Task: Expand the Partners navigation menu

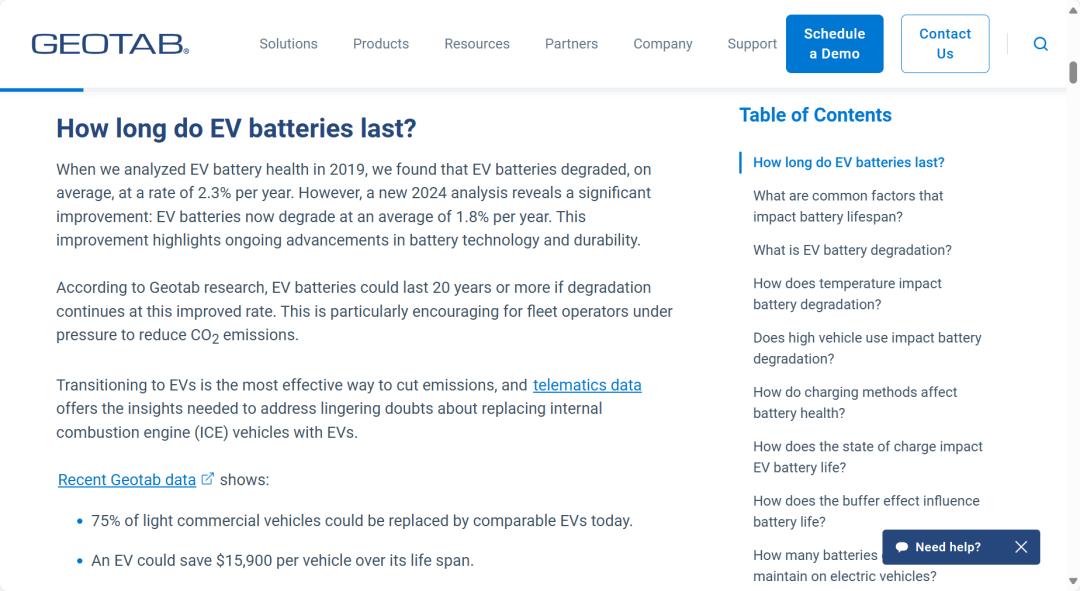Action: [x=571, y=44]
